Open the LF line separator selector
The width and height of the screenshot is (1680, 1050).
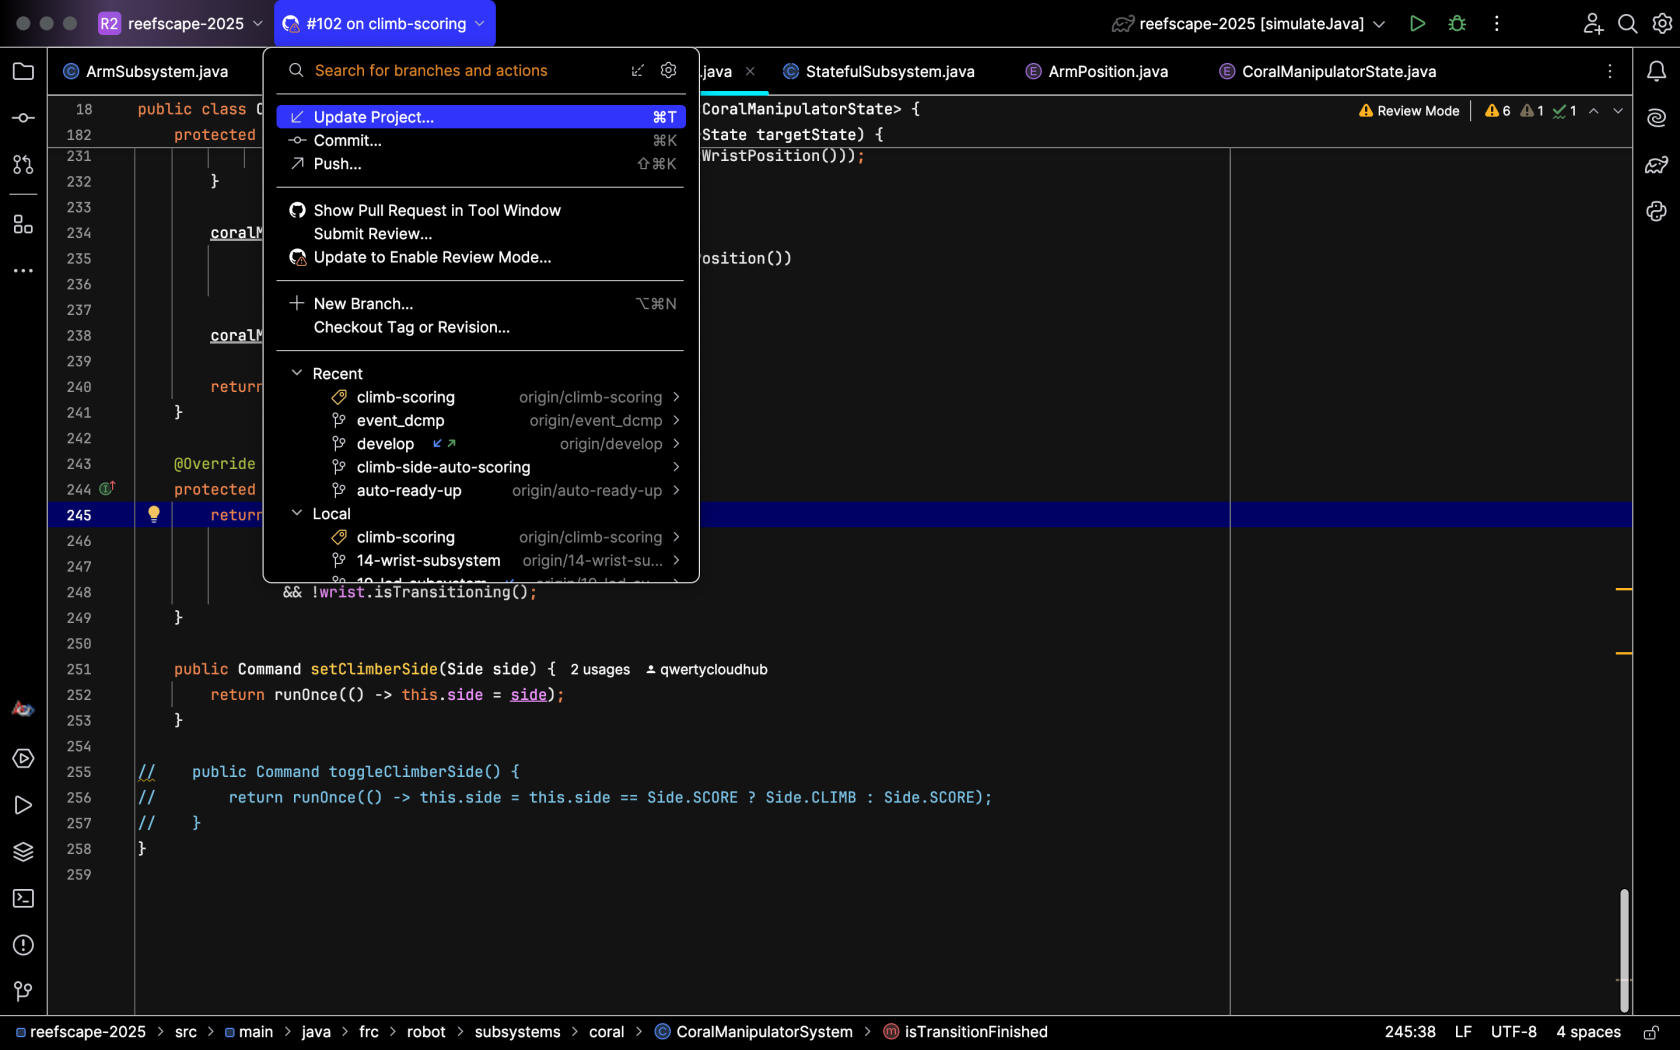[1463, 1032]
